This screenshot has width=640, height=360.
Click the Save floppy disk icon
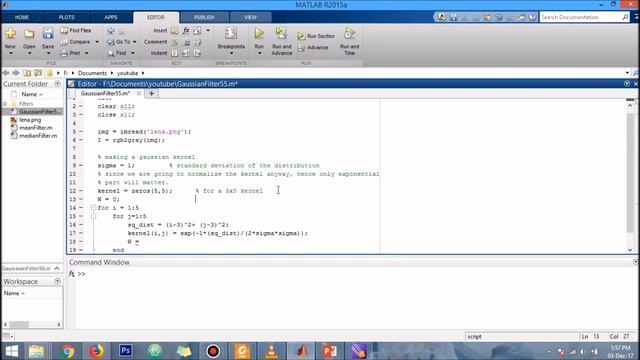(48, 33)
